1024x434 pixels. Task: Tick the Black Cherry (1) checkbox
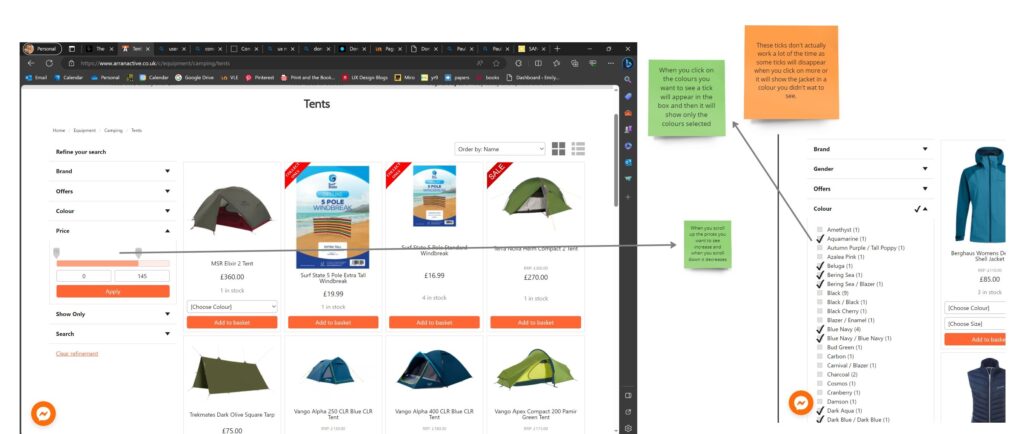coord(820,311)
